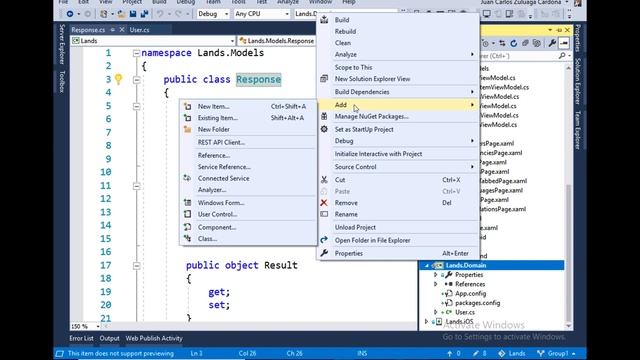This screenshot has width=640, height=360.
Task: Click App.config in Solution Explorer
Action: point(471,293)
